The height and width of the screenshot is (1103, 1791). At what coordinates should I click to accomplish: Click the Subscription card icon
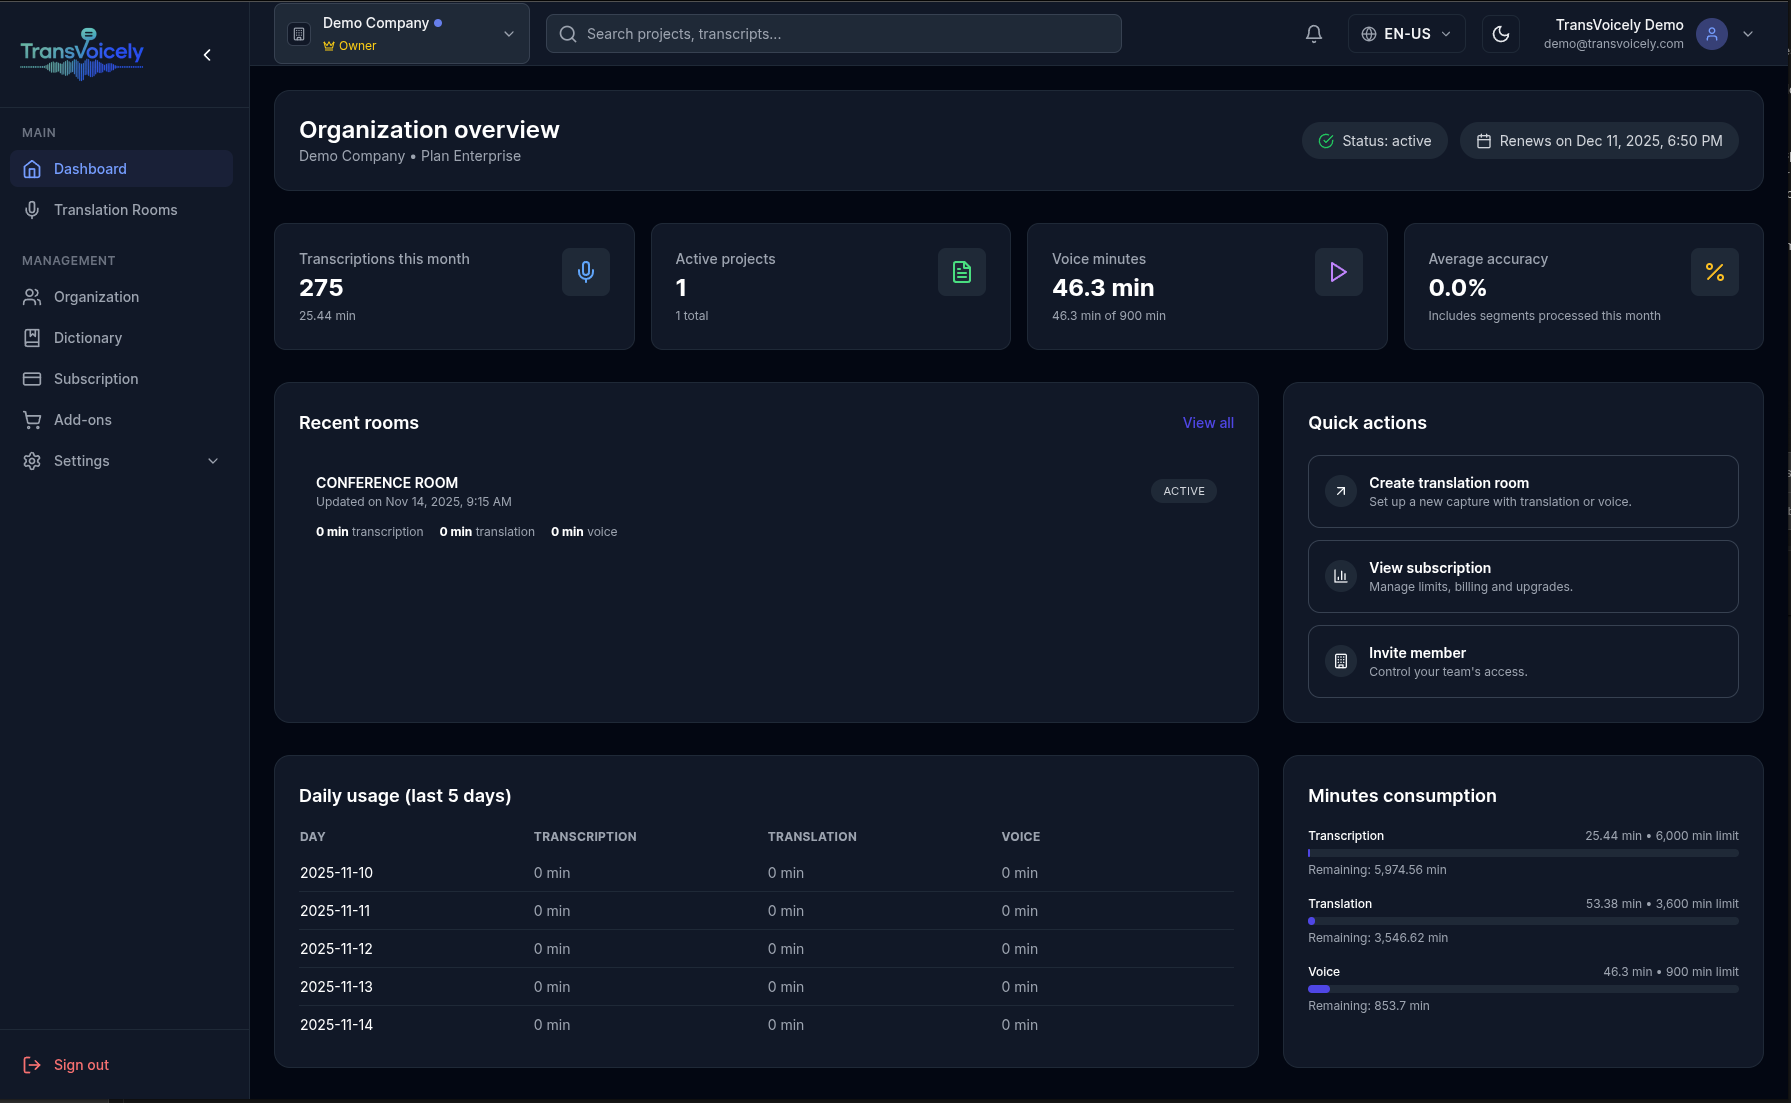(x=32, y=379)
